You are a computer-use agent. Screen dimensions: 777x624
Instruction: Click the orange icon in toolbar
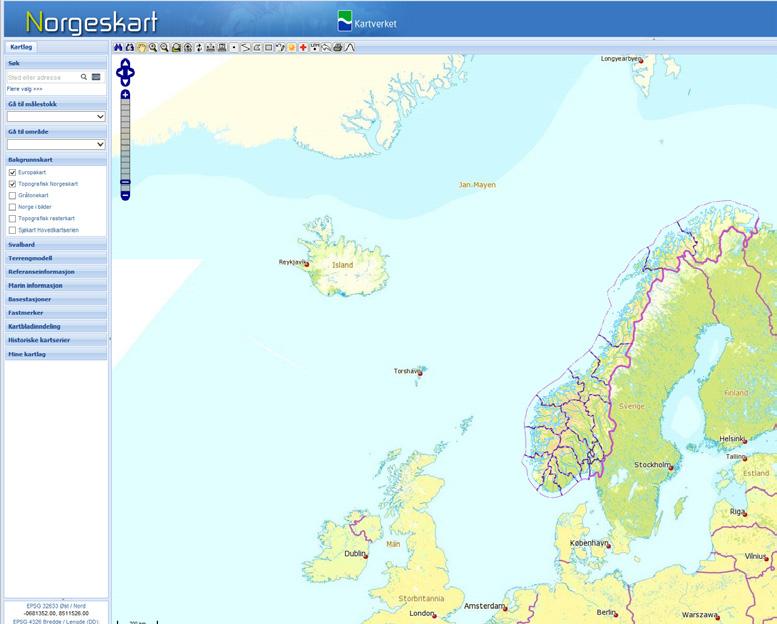point(292,48)
